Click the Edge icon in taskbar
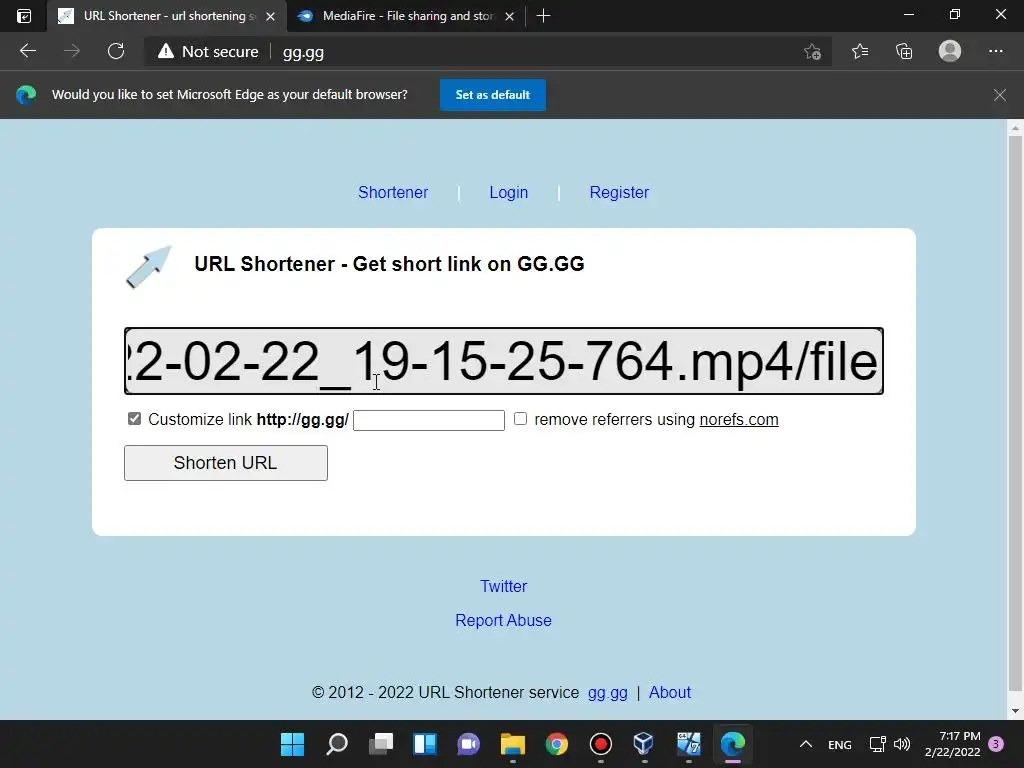Screen dimensions: 1024x768 pos(733,744)
